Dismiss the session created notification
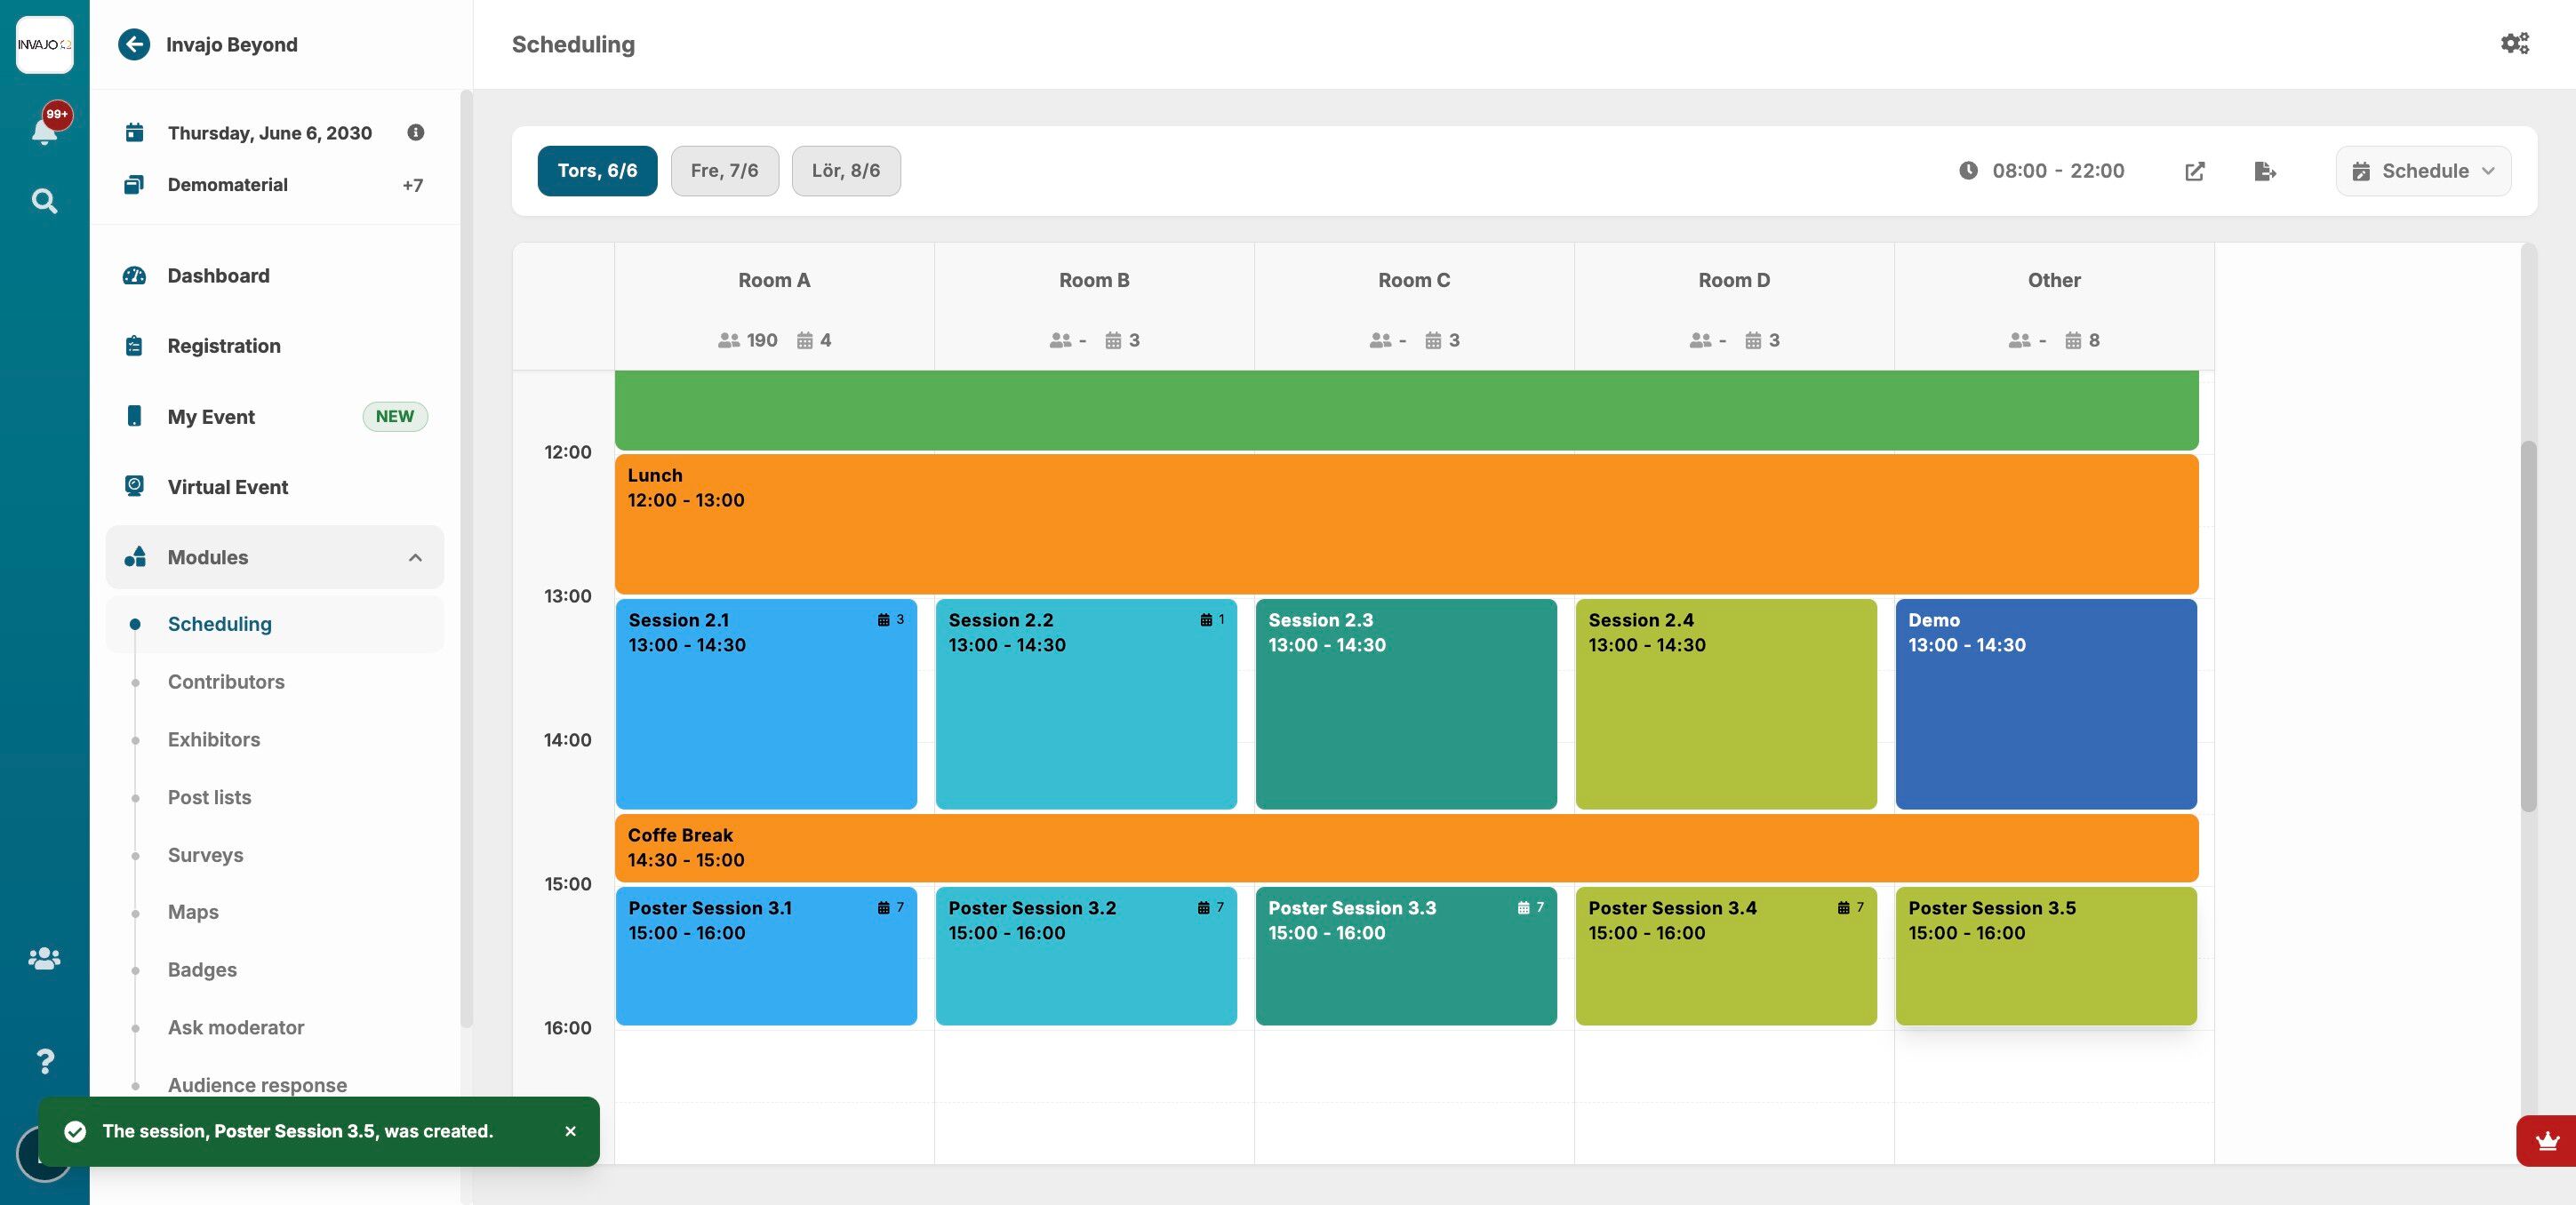 570,1131
